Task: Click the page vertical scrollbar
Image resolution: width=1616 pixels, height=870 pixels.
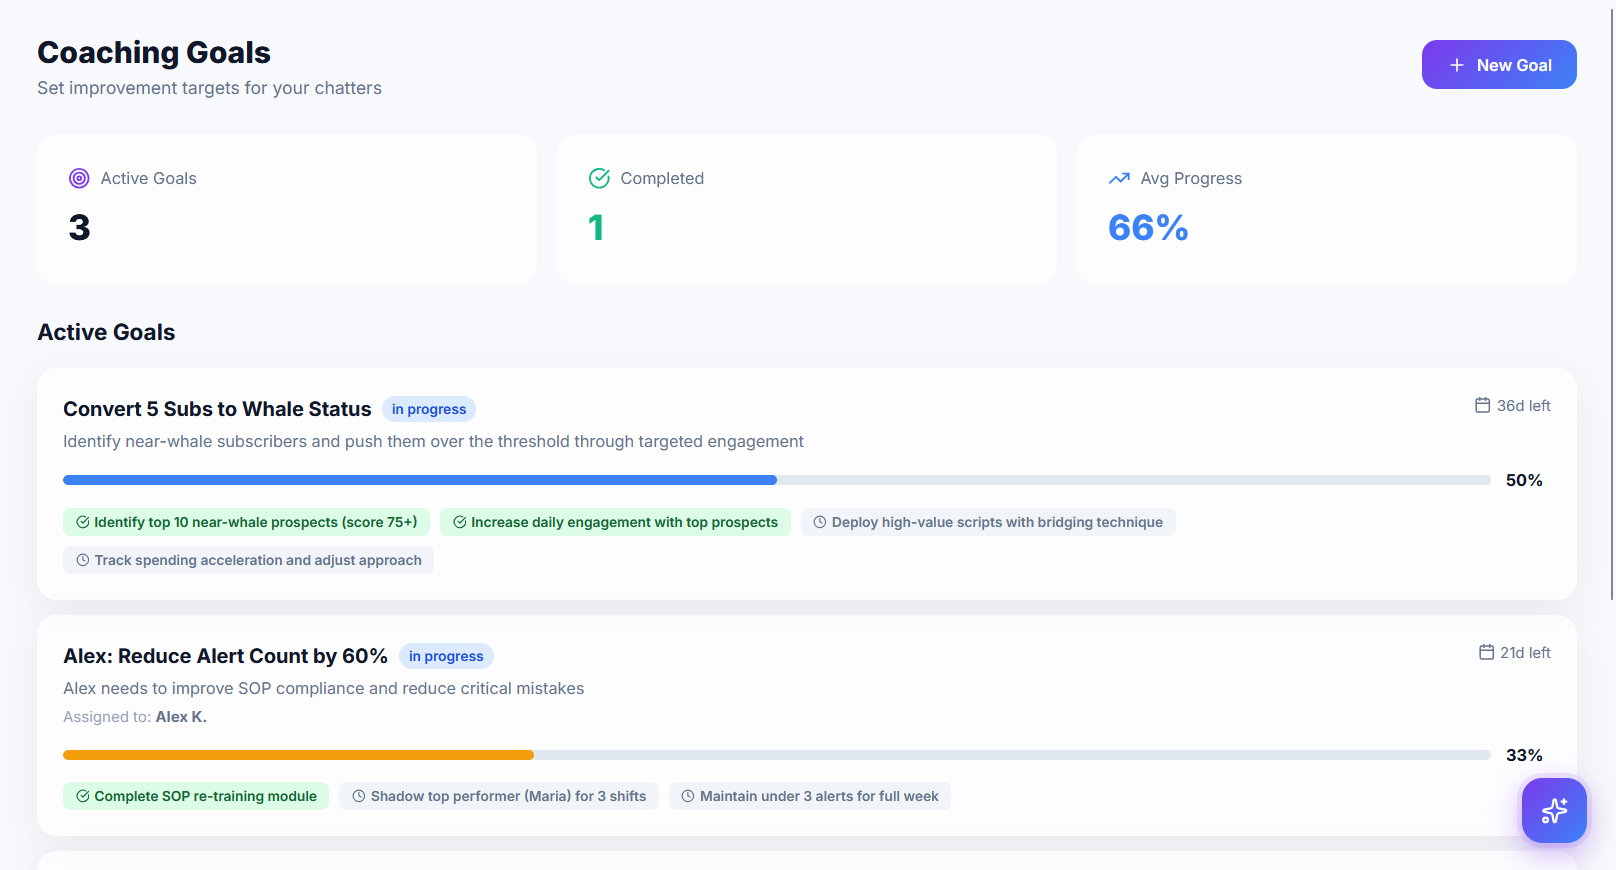Action: click(x=1610, y=300)
